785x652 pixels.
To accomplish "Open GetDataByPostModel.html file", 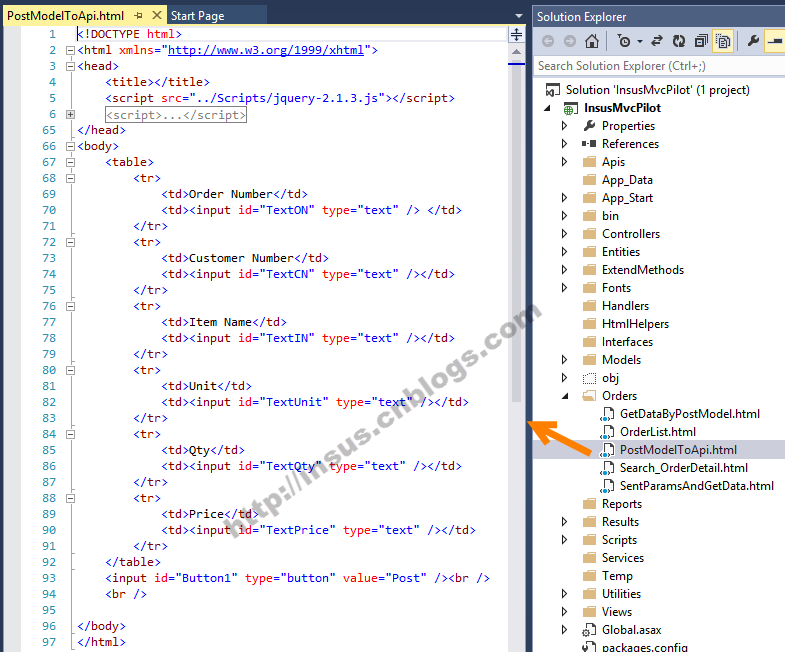I will coord(690,414).
